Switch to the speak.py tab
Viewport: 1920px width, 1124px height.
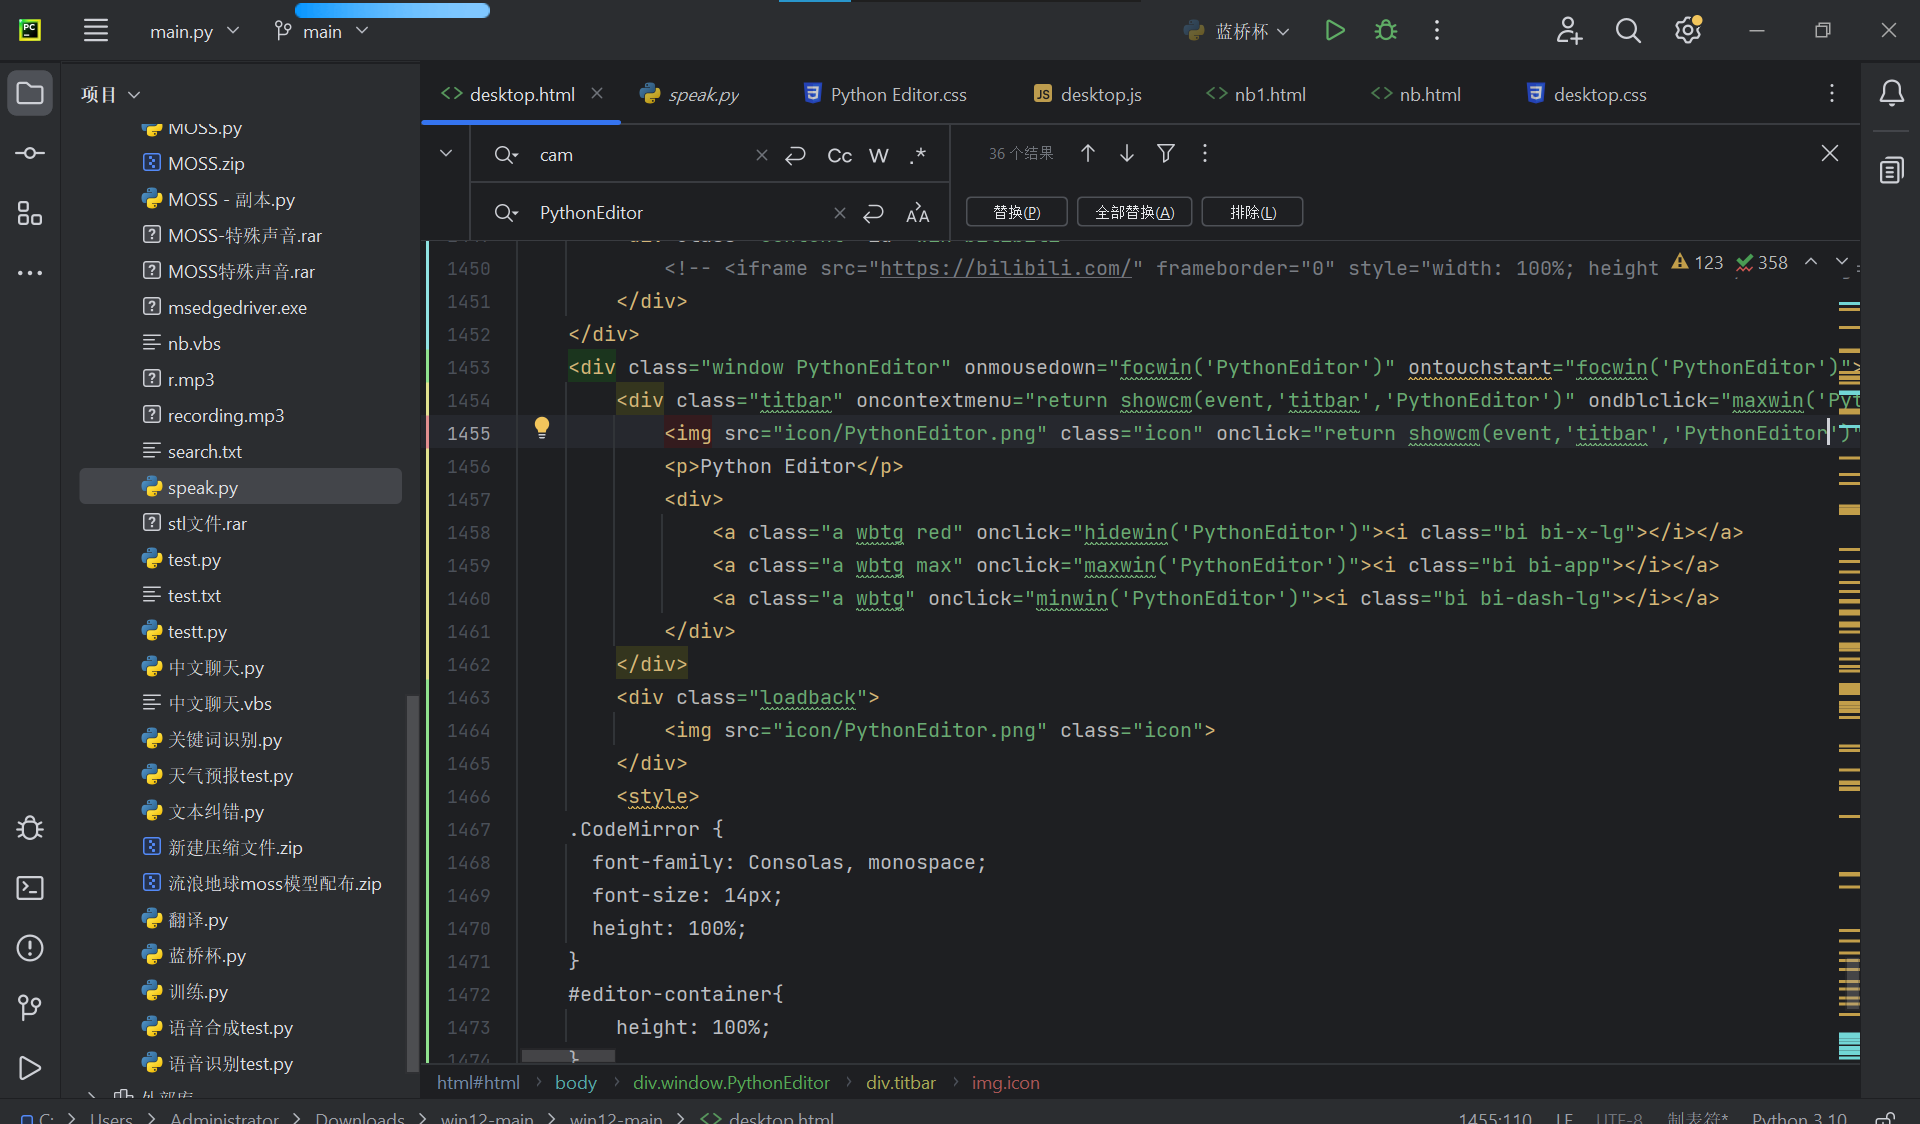point(702,94)
